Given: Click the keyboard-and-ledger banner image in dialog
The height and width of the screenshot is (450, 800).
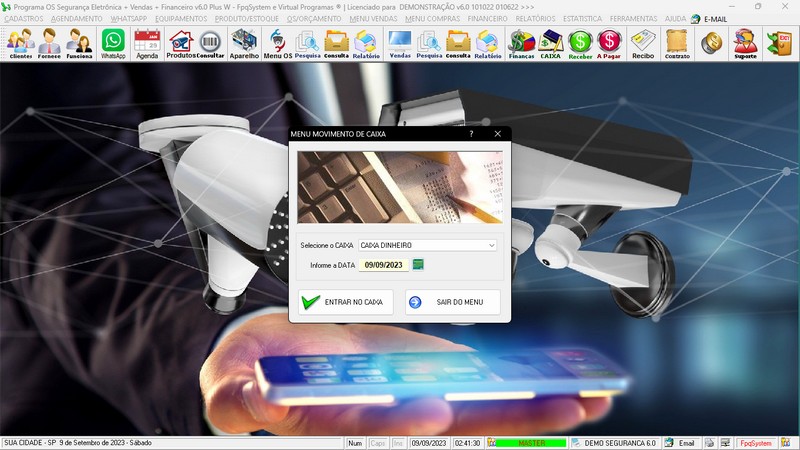Looking at the screenshot, I should 400,187.
